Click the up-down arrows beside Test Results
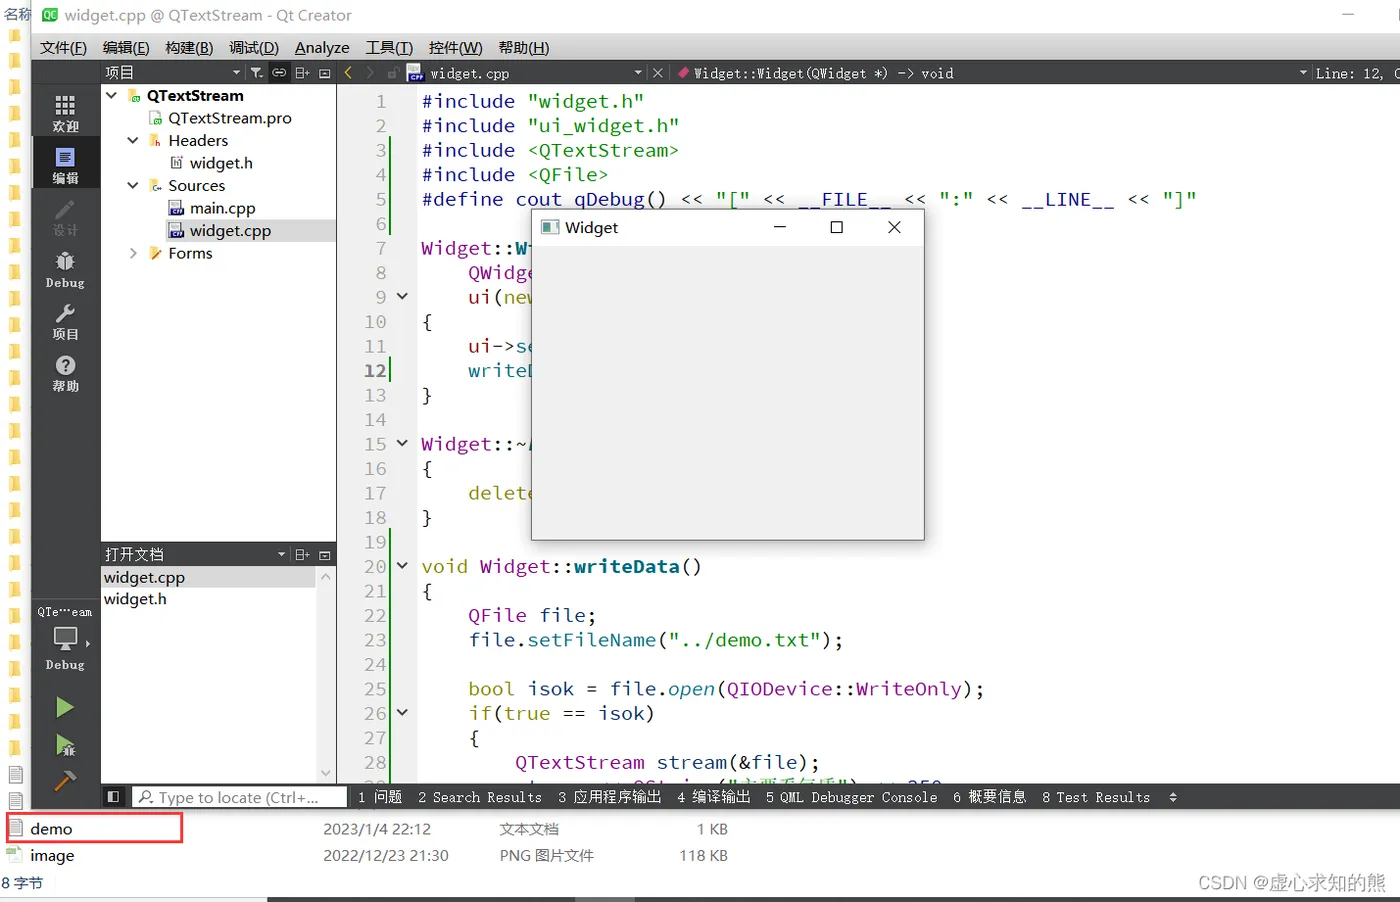 coord(1173,797)
